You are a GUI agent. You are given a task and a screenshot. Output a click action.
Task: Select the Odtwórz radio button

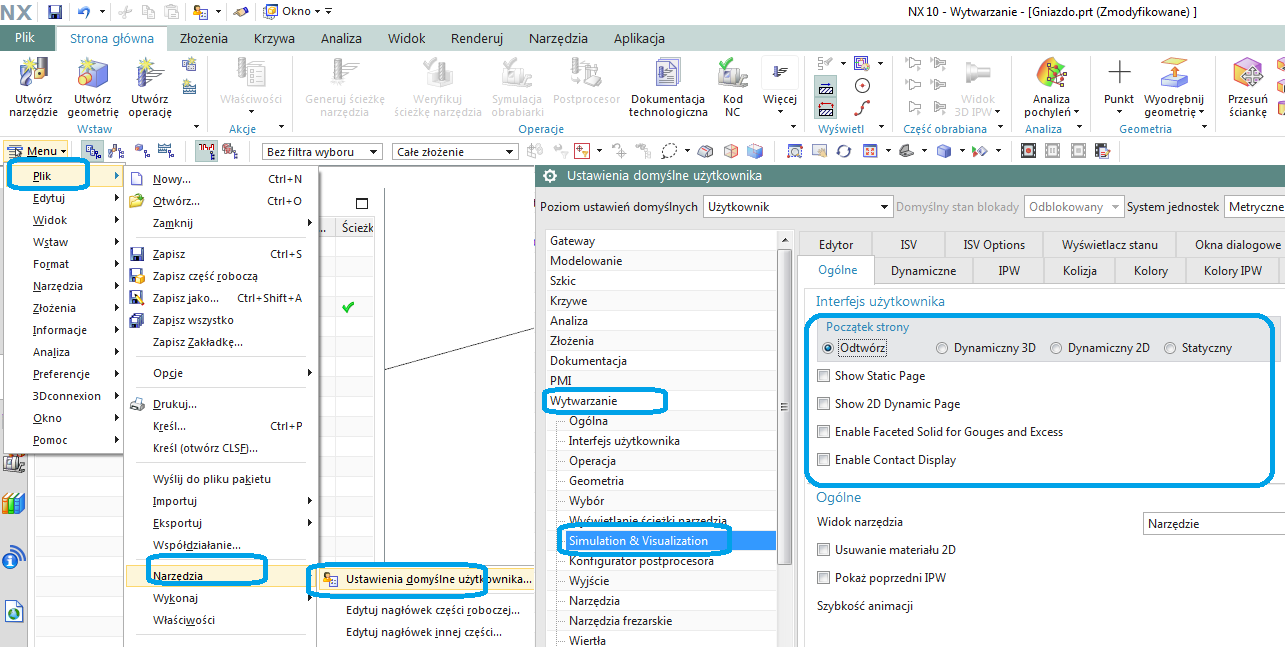point(828,348)
